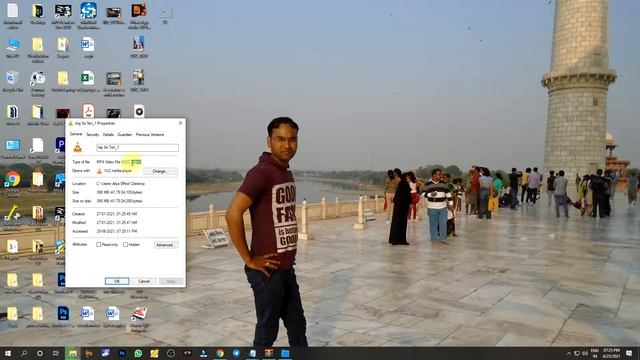Image resolution: width=640 pixels, height=360 pixels.
Task: Switch to the Security tab
Action: pyautogui.click(x=93, y=134)
